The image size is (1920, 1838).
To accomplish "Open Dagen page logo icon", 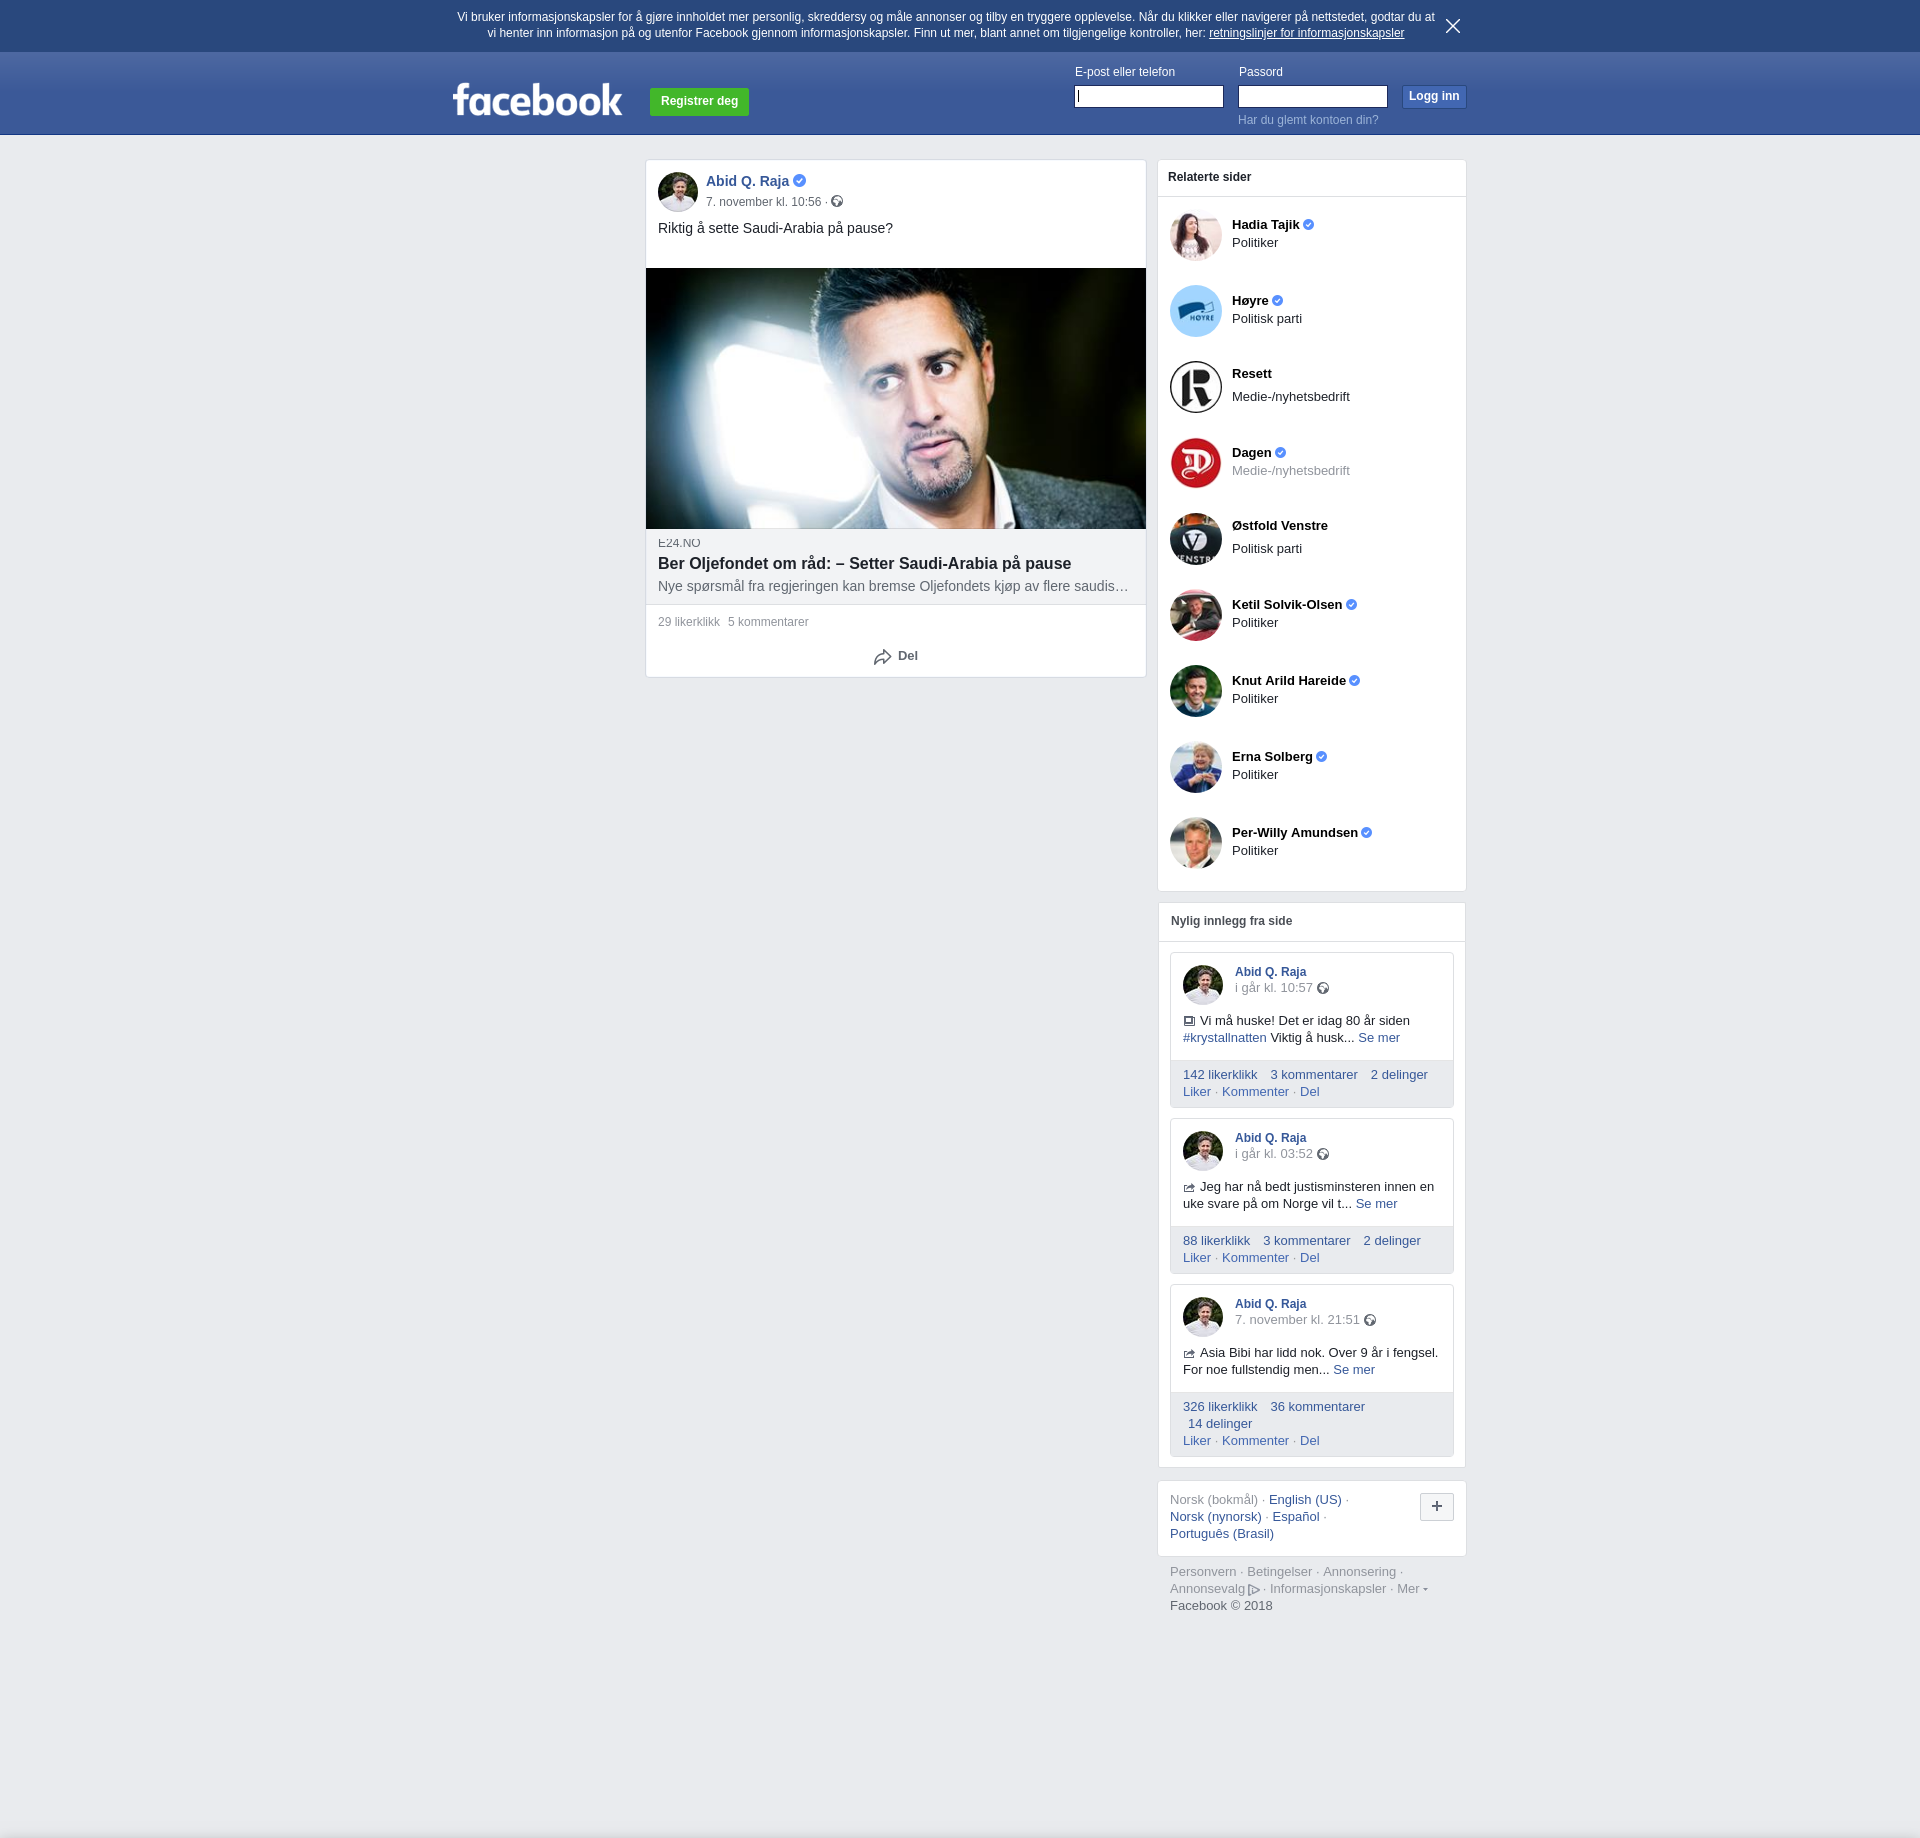I will (x=1196, y=463).
